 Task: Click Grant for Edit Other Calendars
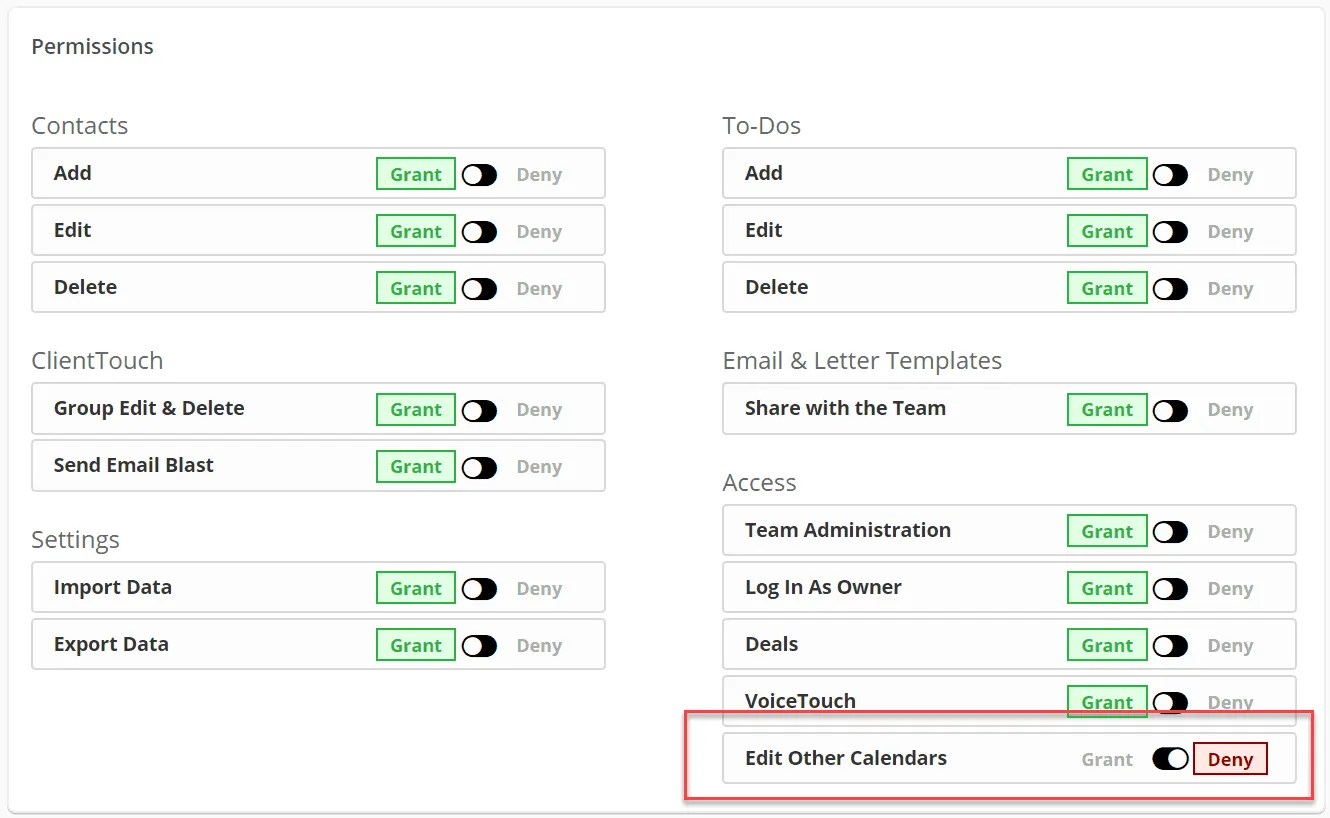1107,759
